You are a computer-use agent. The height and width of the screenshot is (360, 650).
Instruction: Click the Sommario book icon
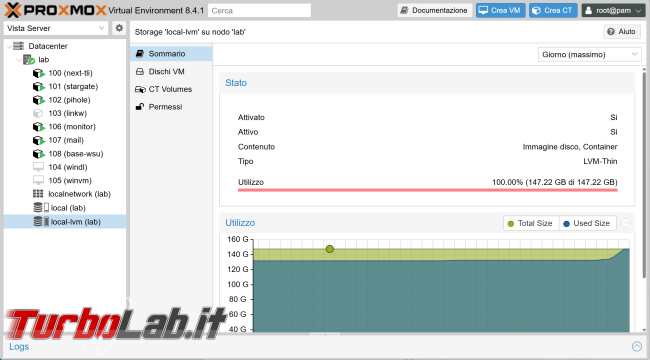tap(140, 54)
